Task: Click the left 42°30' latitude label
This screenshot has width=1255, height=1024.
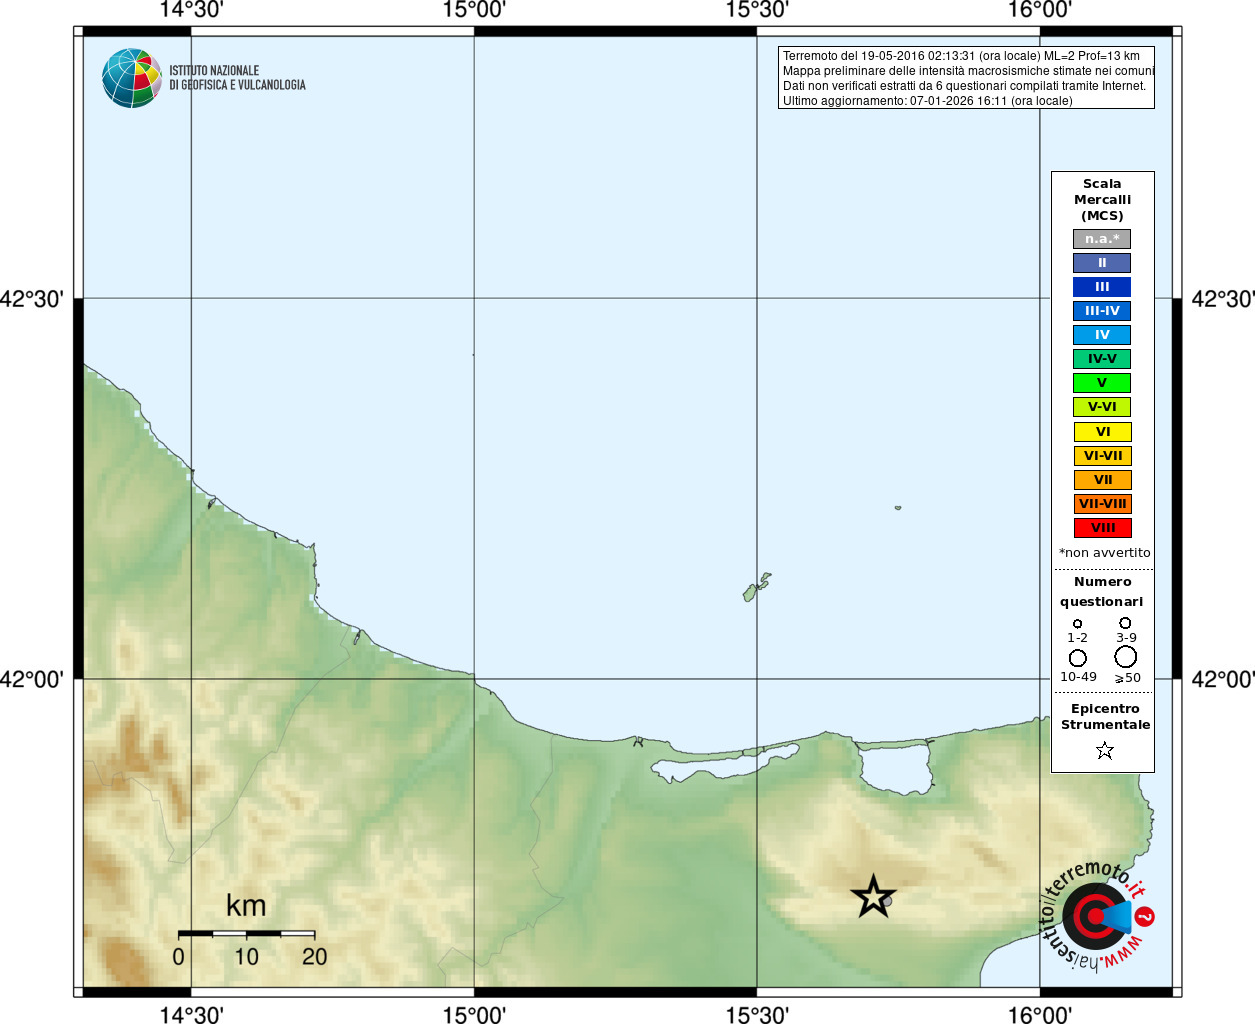Action: [32, 299]
